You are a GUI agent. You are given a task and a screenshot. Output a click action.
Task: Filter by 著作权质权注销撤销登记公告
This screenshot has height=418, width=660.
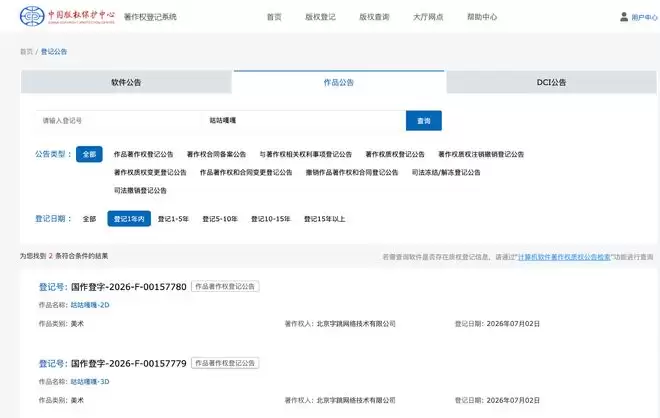click(481, 154)
